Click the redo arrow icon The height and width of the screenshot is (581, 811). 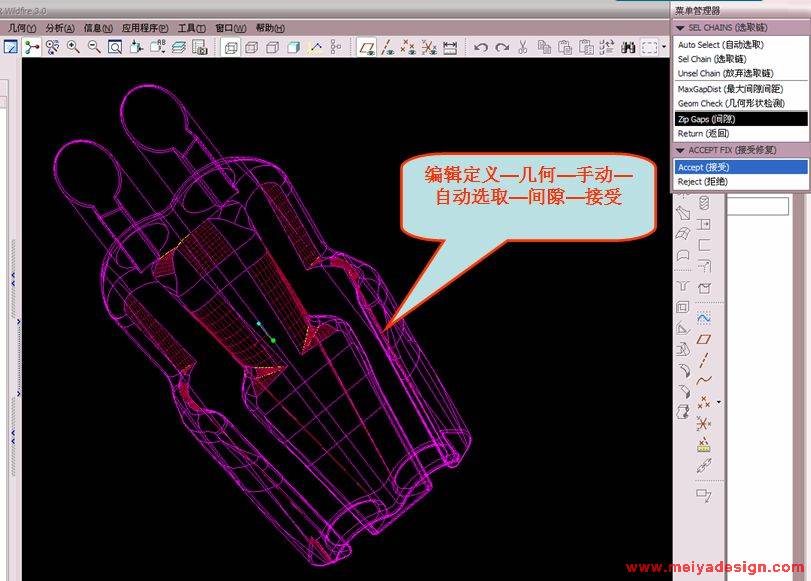point(502,47)
